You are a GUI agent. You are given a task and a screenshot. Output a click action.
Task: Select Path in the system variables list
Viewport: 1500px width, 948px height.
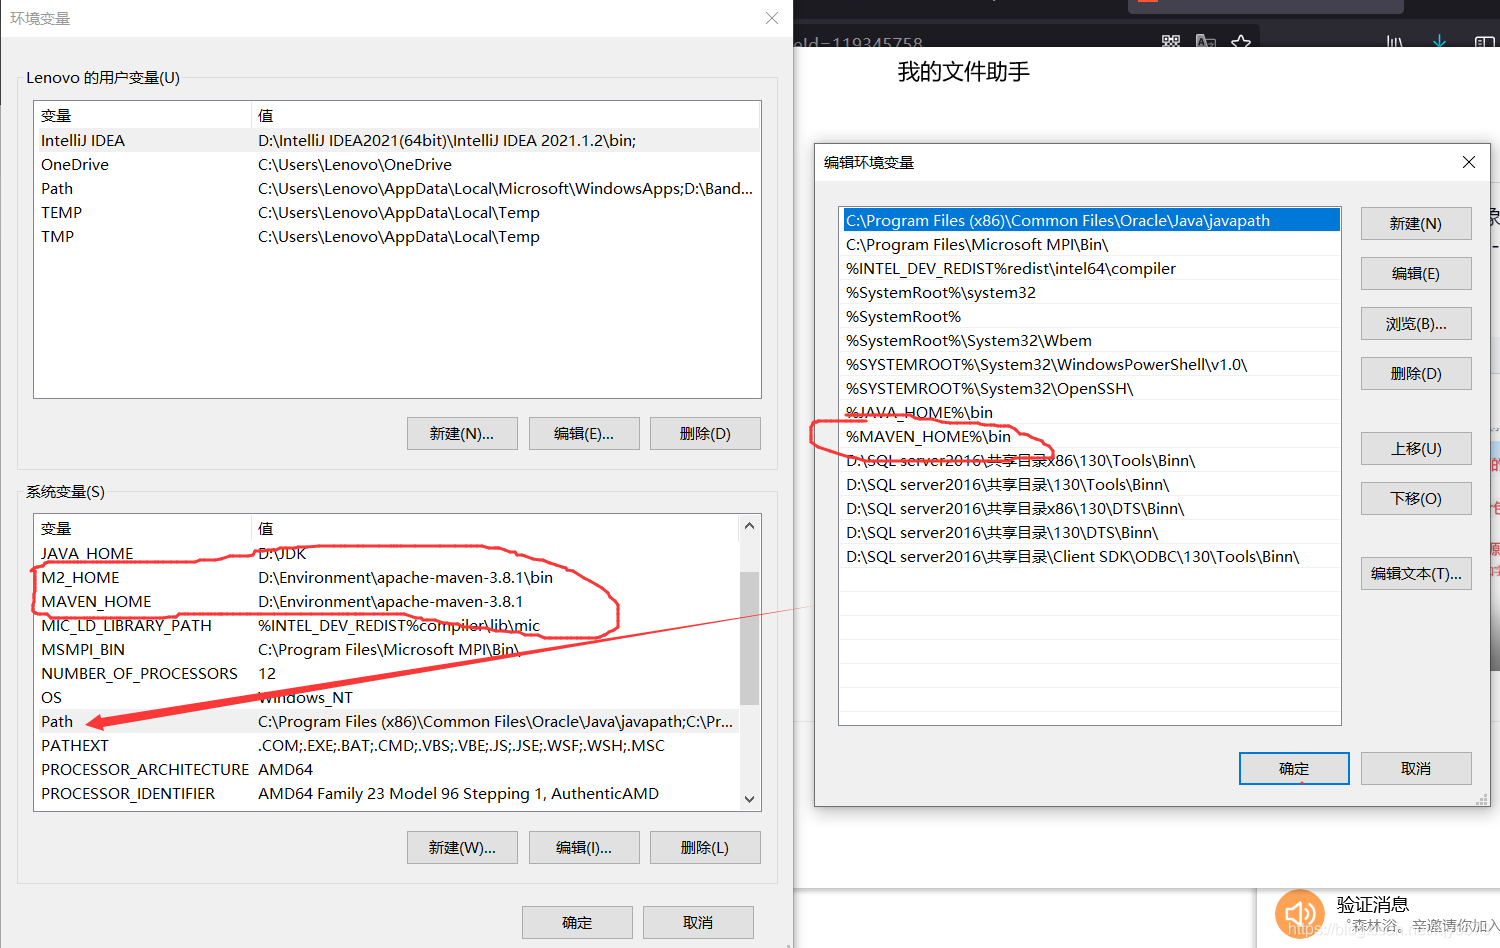[387, 721]
